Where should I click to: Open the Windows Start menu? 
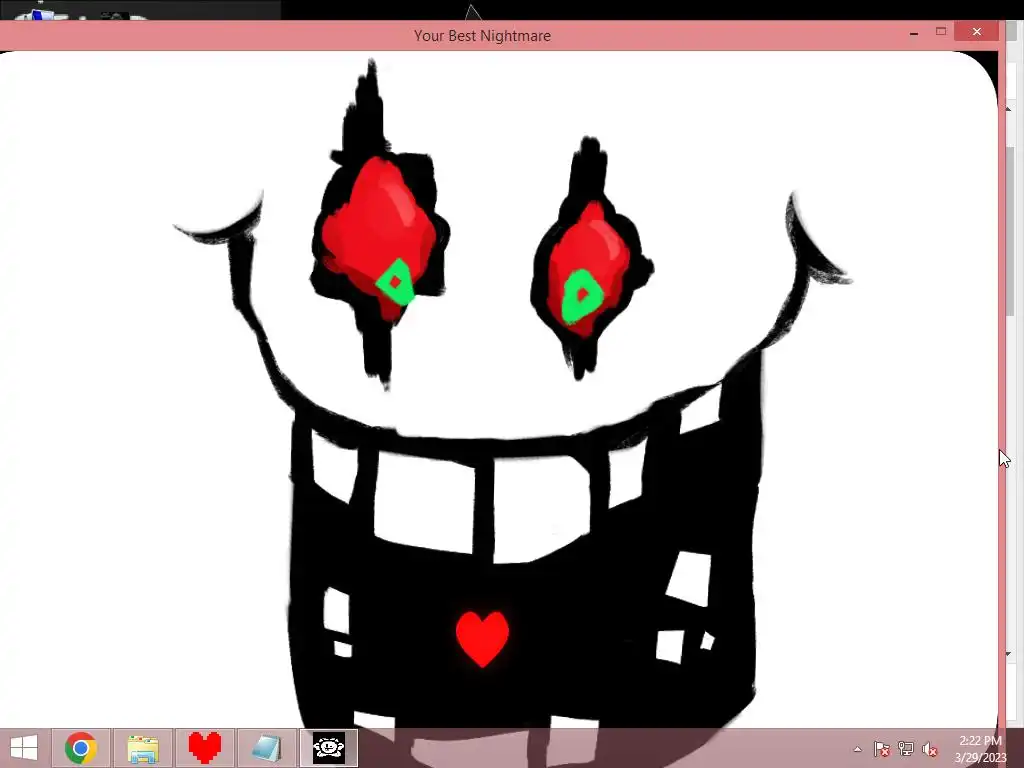point(24,748)
